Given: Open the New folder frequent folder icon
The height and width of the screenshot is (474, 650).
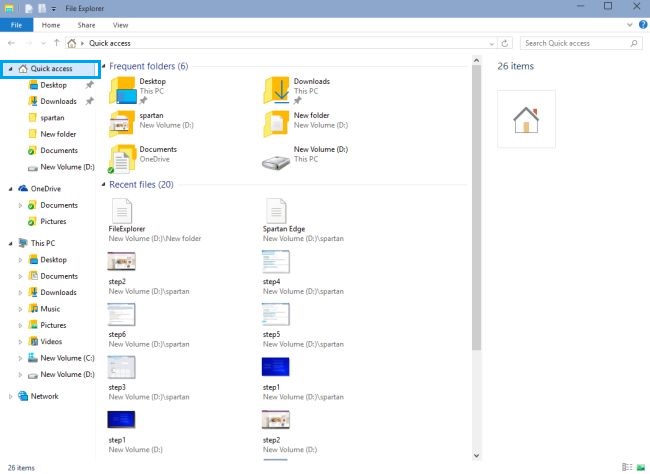Looking at the screenshot, I should click(276, 124).
